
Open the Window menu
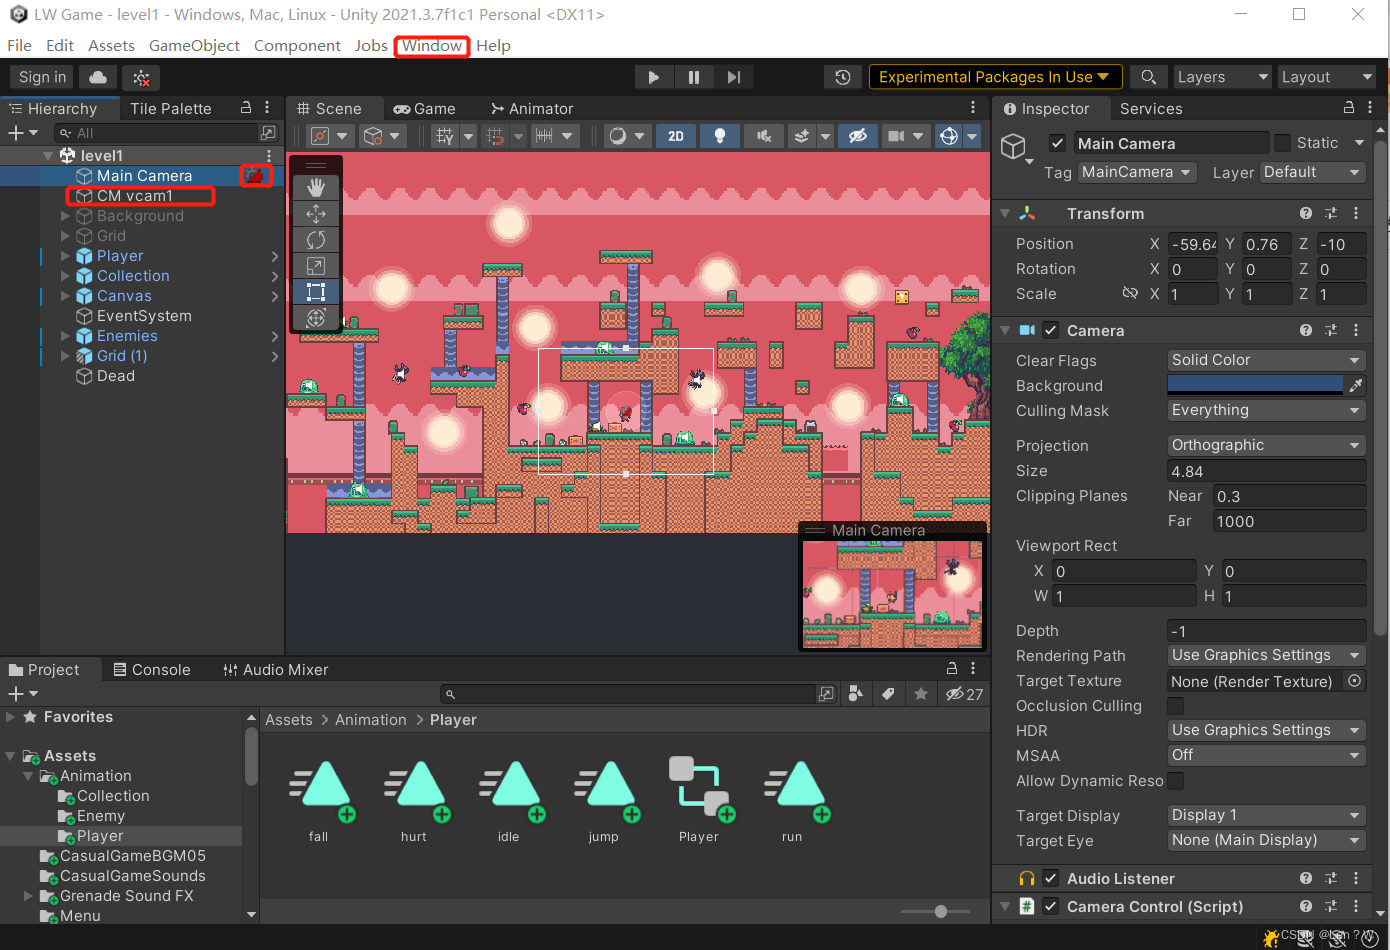(x=432, y=45)
